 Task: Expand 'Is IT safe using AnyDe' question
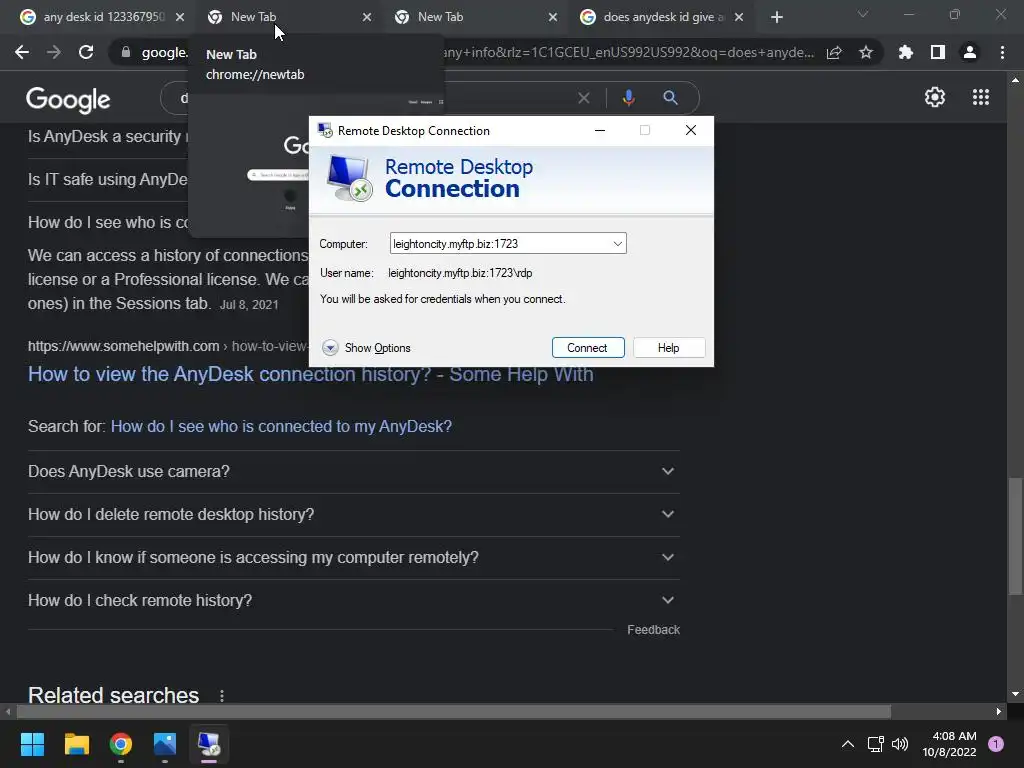coord(108,180)
